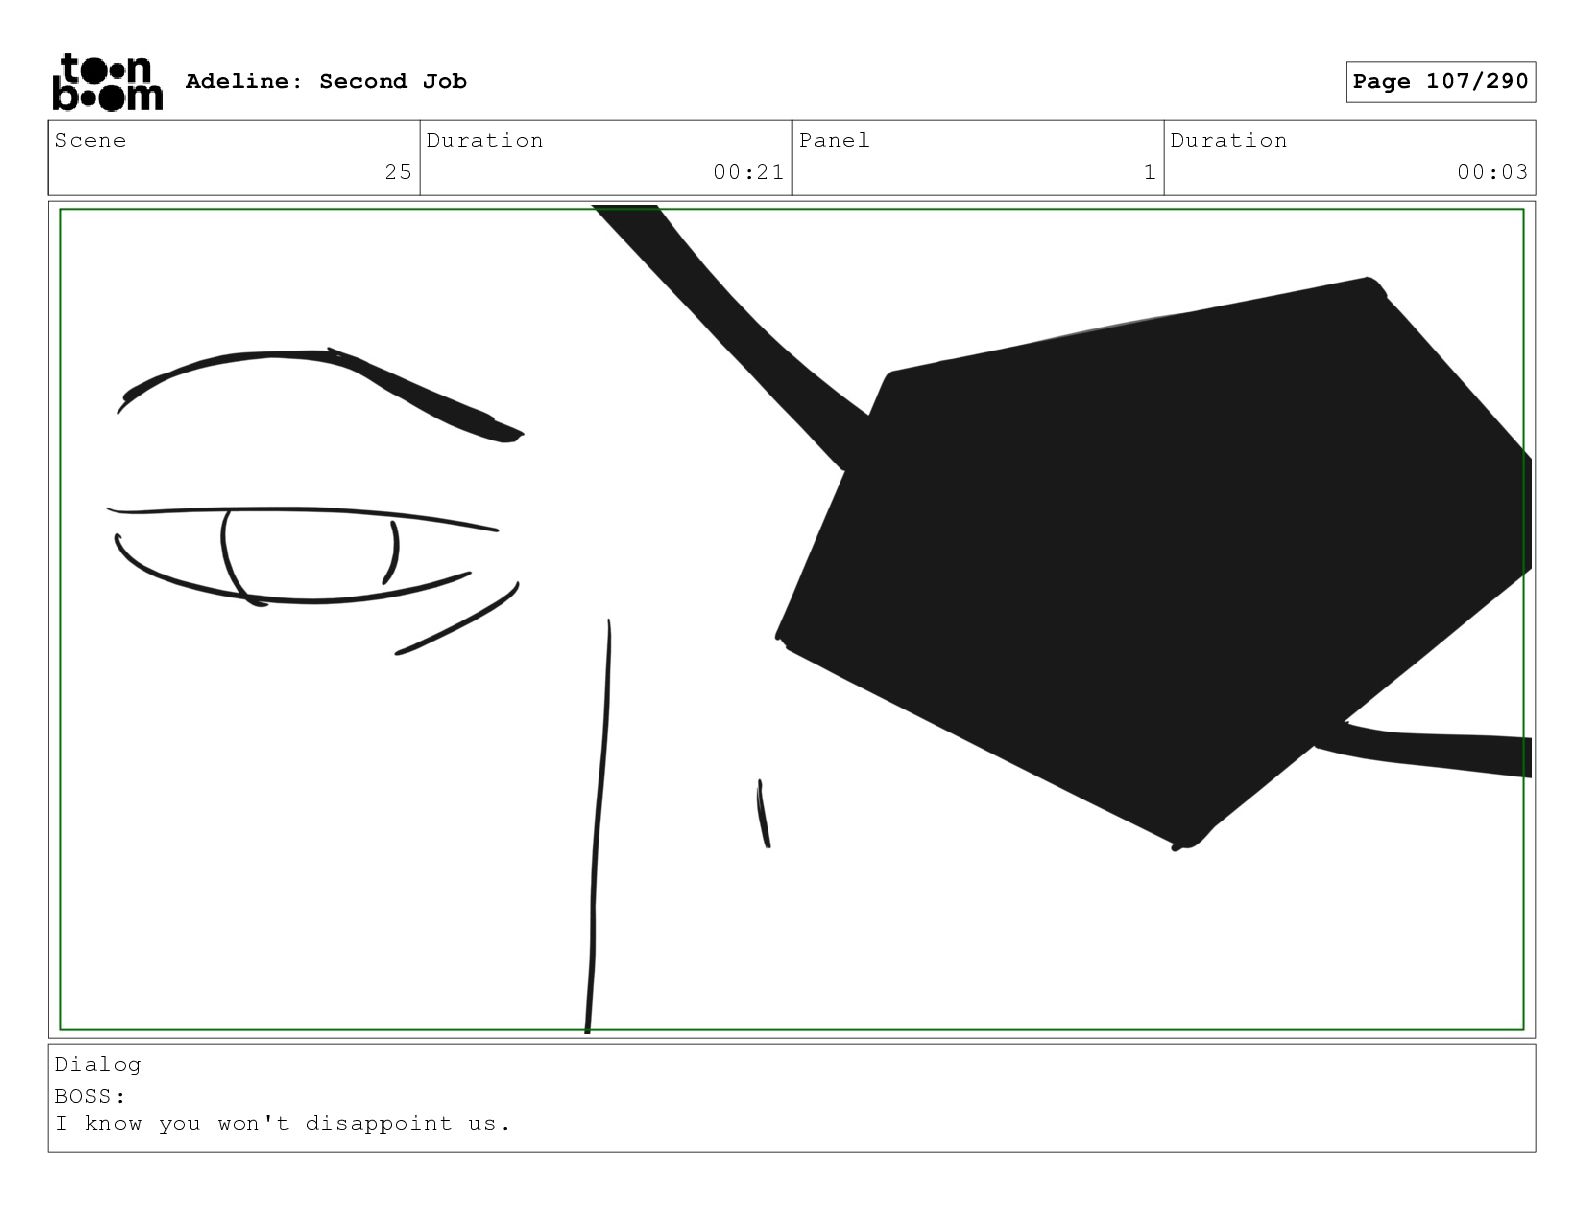Click the 'Scene' header label
This screenshot has height=1224, width=1584.
click(90, 140)
